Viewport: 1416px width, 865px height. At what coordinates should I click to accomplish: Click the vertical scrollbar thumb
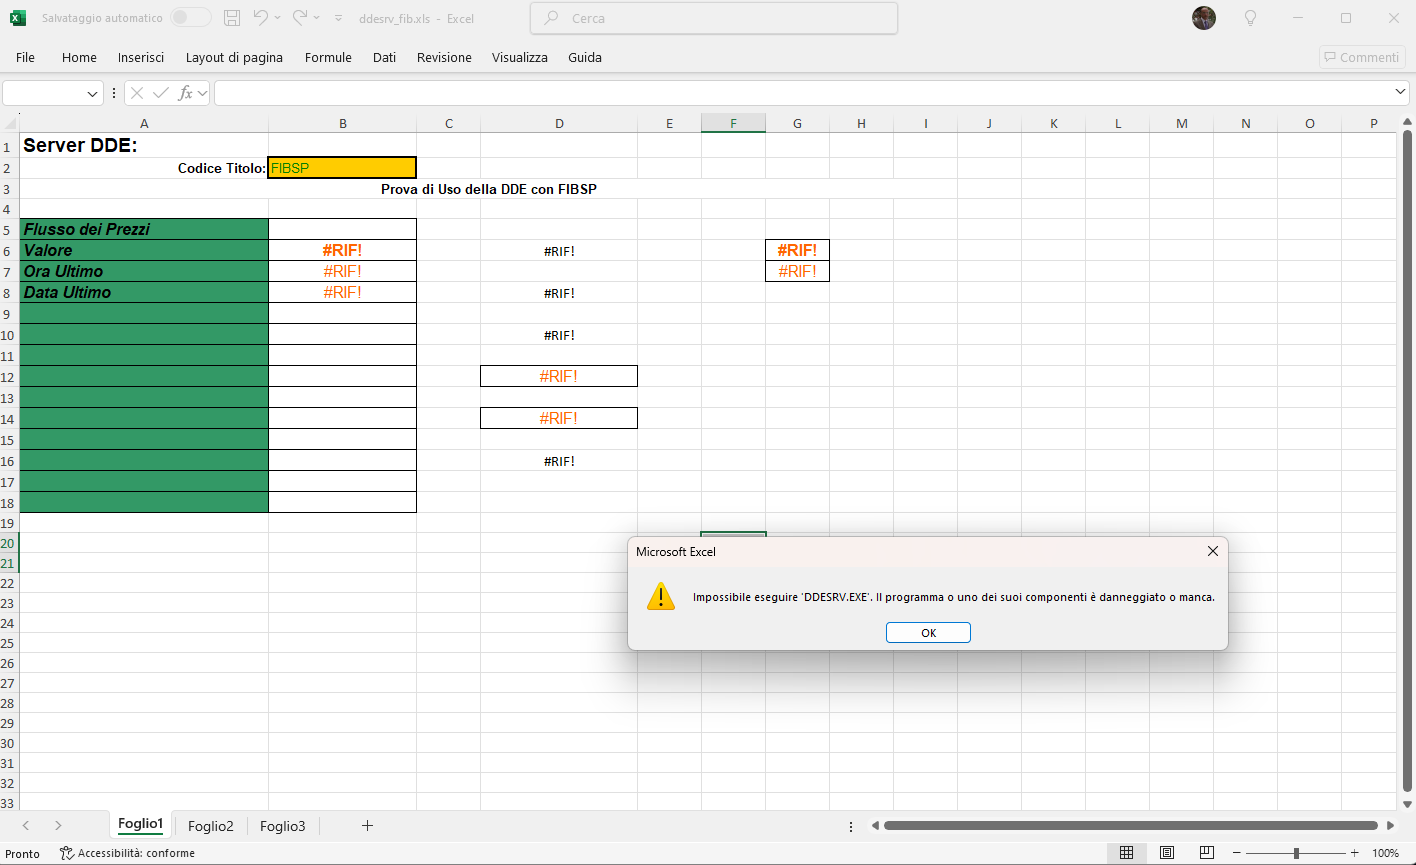[1408, 460]
